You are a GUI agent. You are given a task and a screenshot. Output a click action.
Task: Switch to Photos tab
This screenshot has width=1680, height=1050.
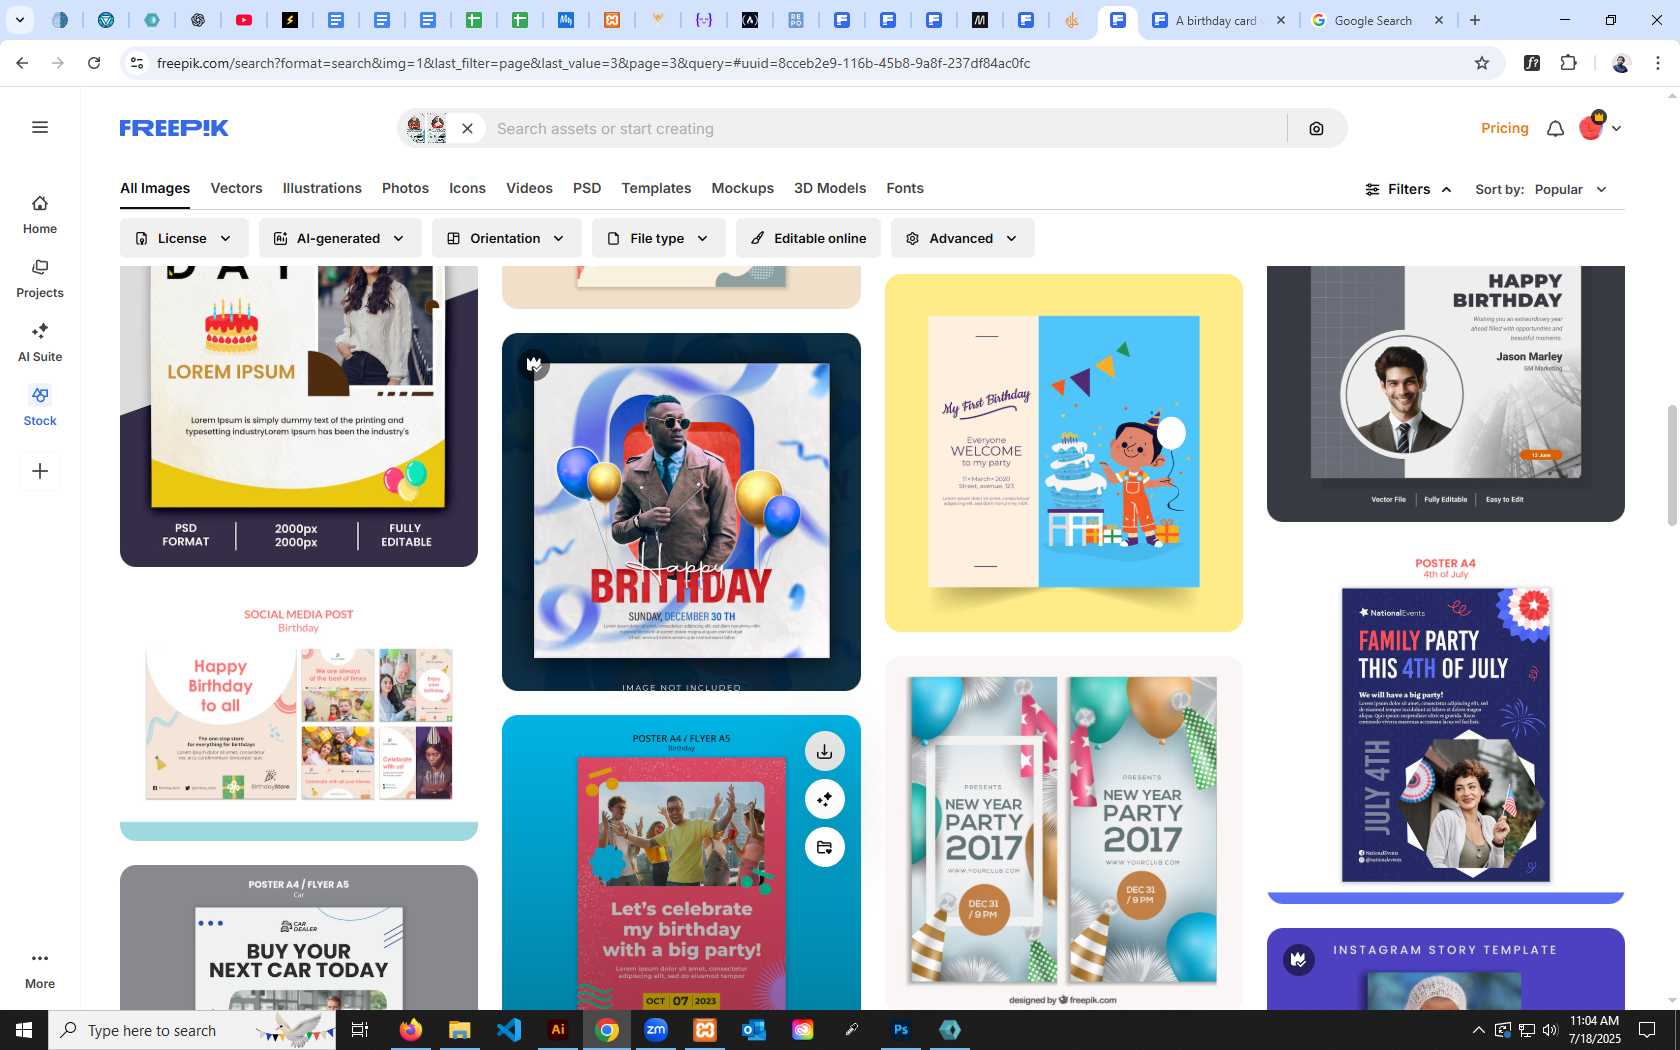(405, 188)
